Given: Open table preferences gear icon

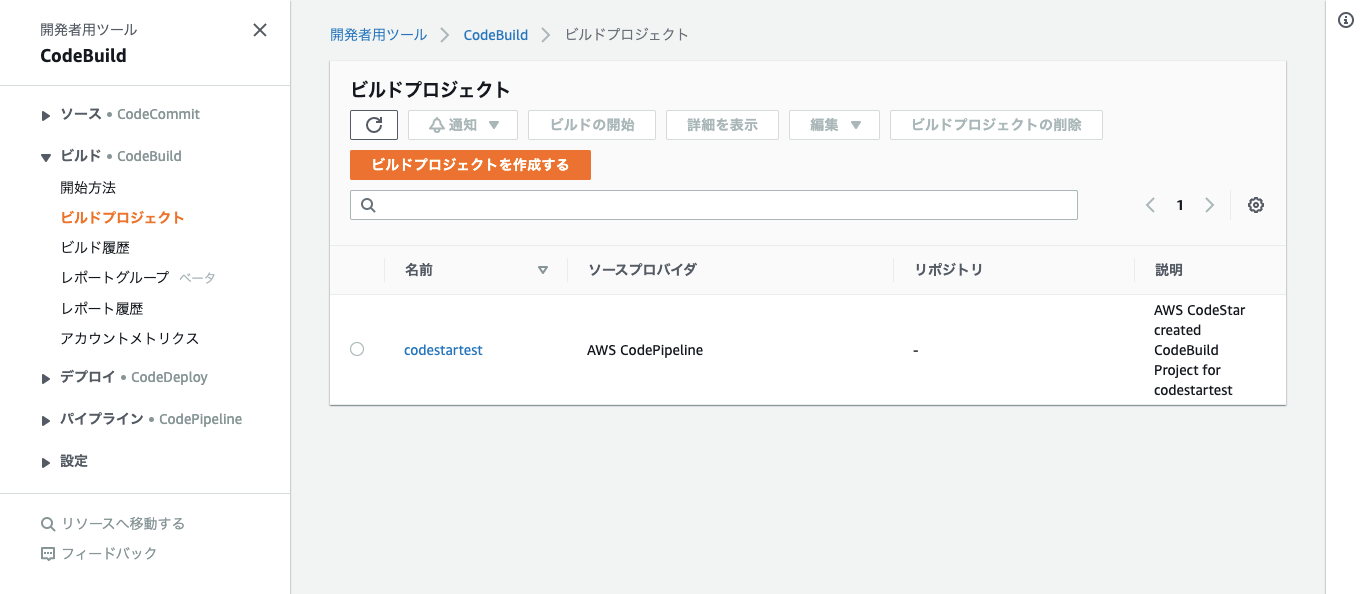Looking at the screenshot, I should 1256,205.
